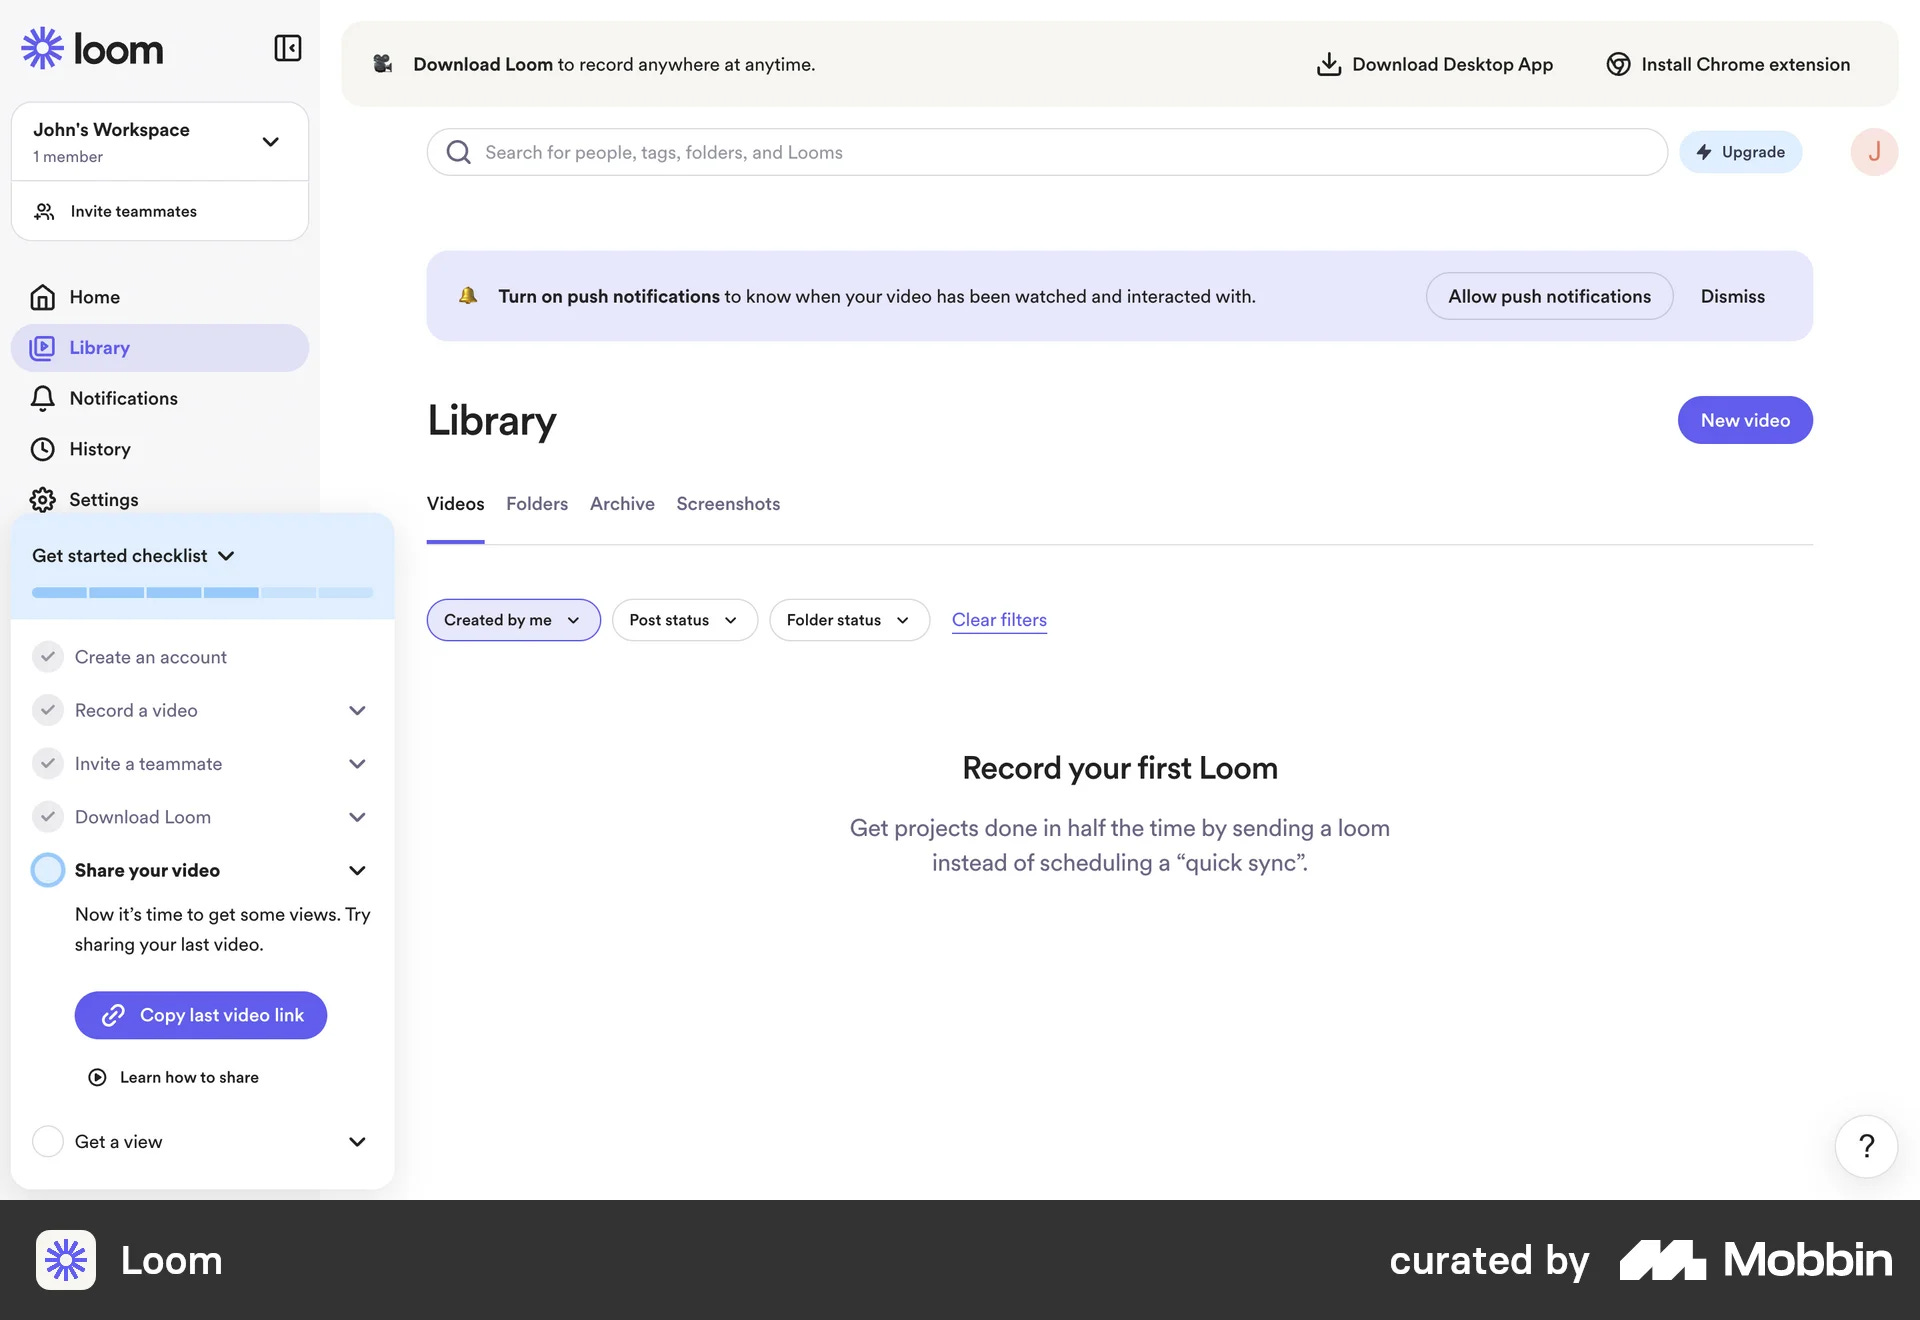The height and width of the screenshot is (1320, 1920).
Task: Collapse the sidebar with the panel icon
Action: click(x=287, y=48)
